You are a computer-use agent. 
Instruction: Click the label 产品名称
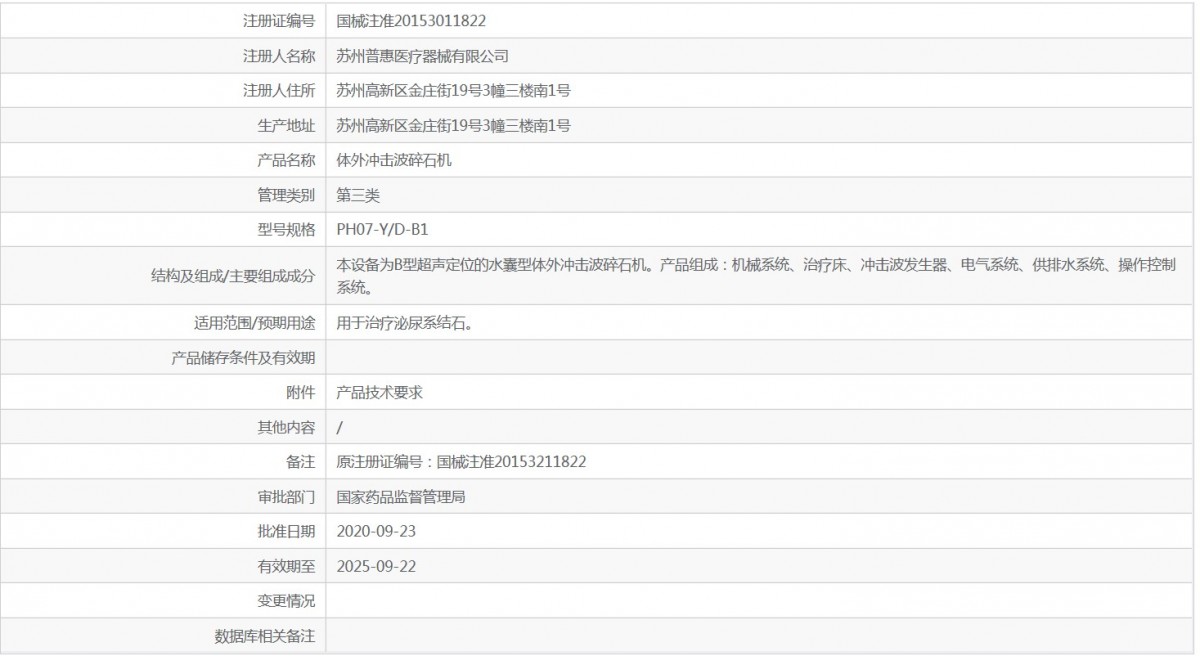(286, 159)
